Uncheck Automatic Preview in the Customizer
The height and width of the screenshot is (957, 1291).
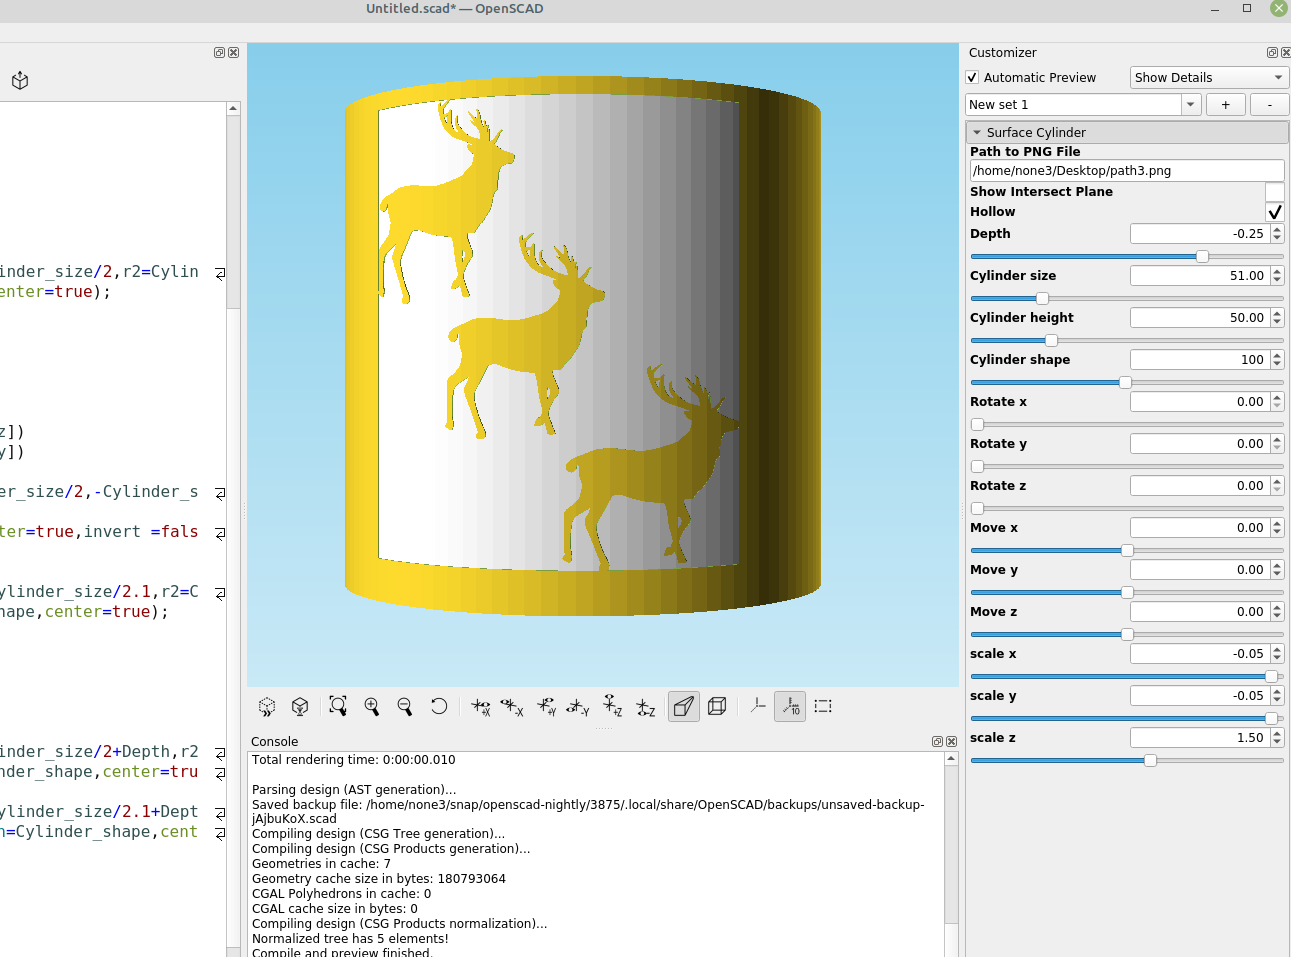coord(971,77)
